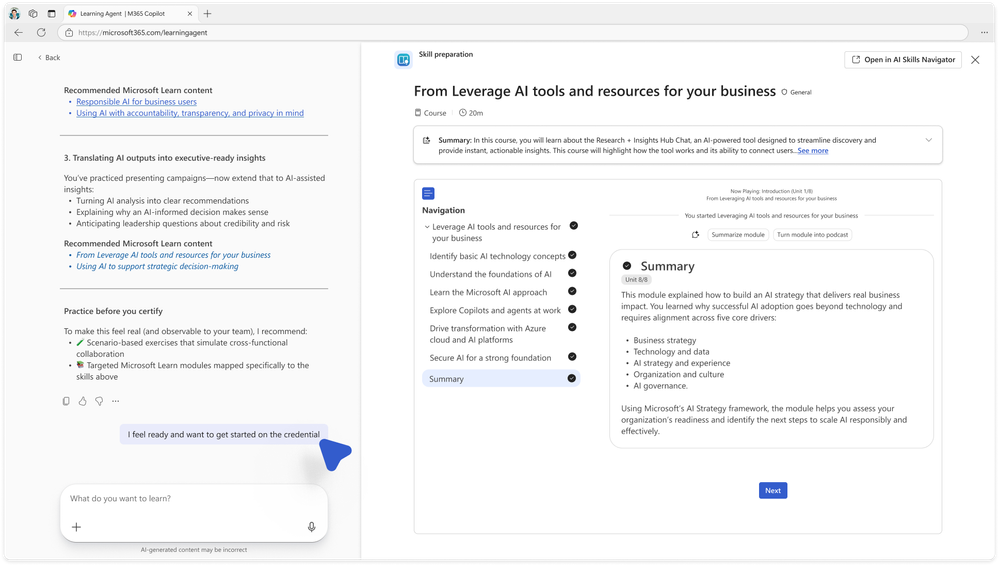Toggle the sidebar panel icon

(18, 57)
